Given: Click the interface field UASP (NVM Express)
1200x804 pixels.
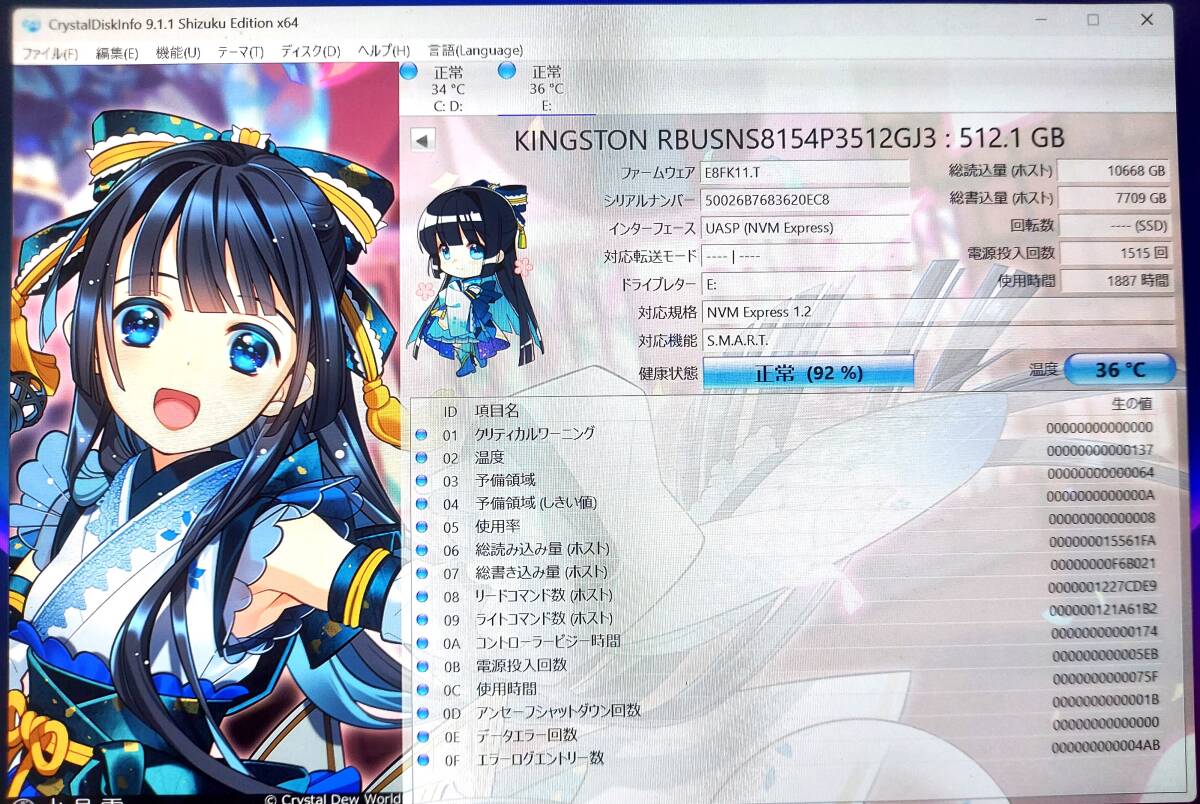Looking at the screenshot, I should click(x=806, y=227).
